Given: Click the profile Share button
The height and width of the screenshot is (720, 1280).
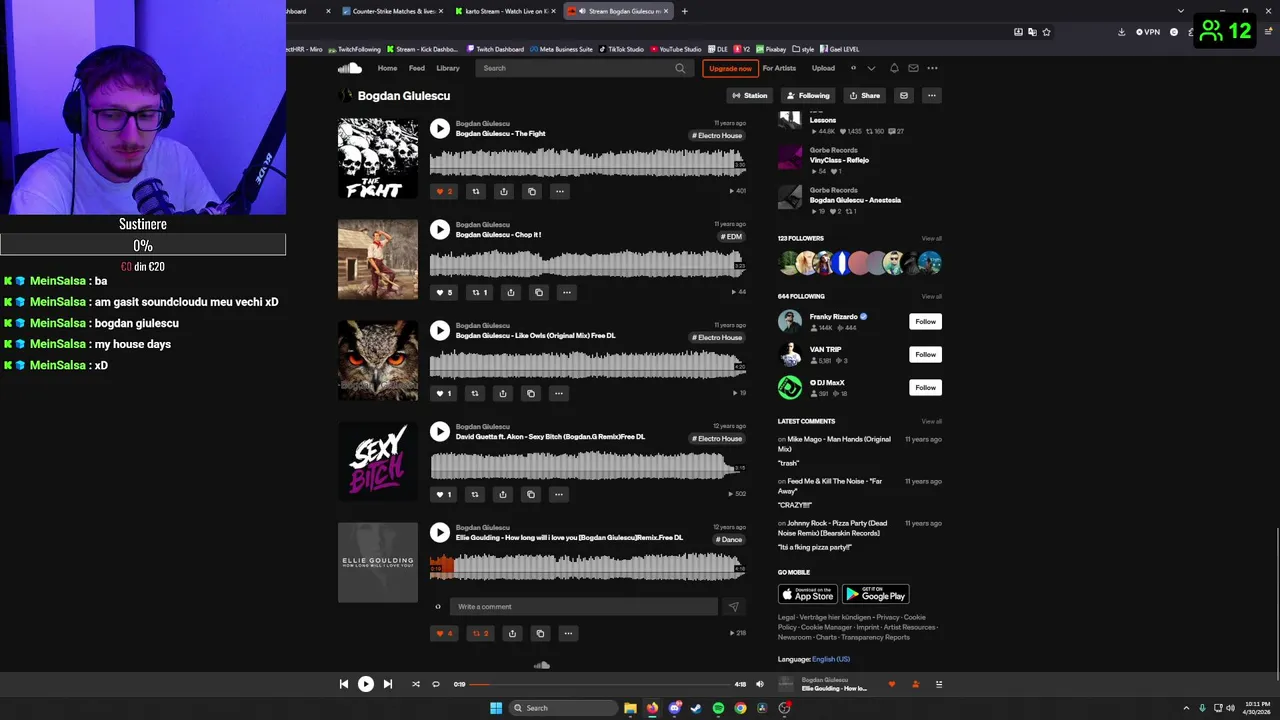Looking at the screenshot, I should click(864, 96).
